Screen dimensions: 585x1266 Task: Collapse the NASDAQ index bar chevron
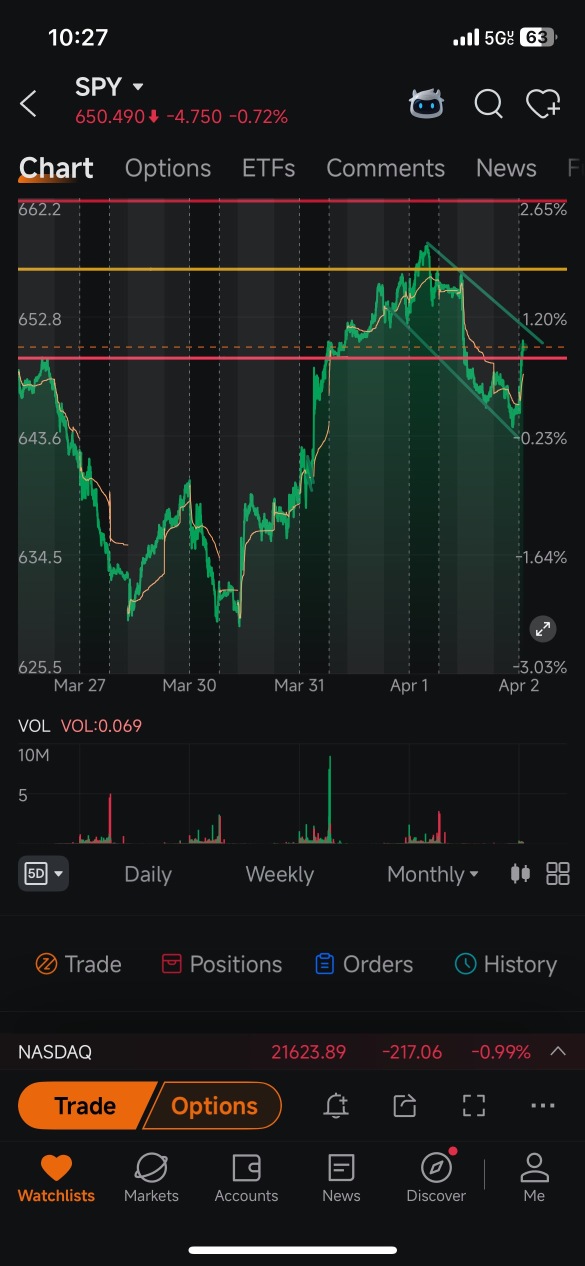point(558,1051)
